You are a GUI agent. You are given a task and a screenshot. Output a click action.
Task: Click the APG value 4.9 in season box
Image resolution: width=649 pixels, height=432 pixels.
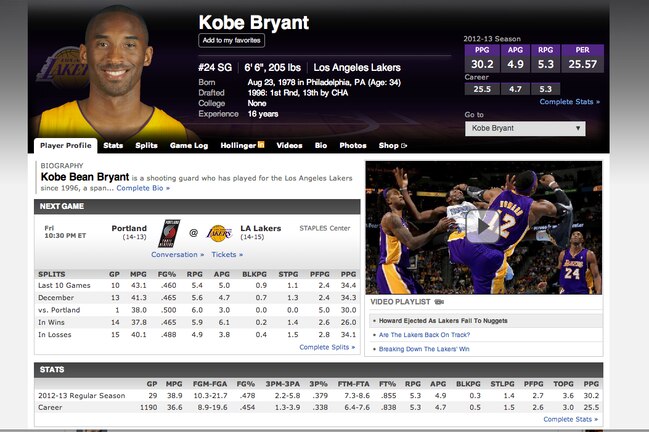(x=515, y=64)
